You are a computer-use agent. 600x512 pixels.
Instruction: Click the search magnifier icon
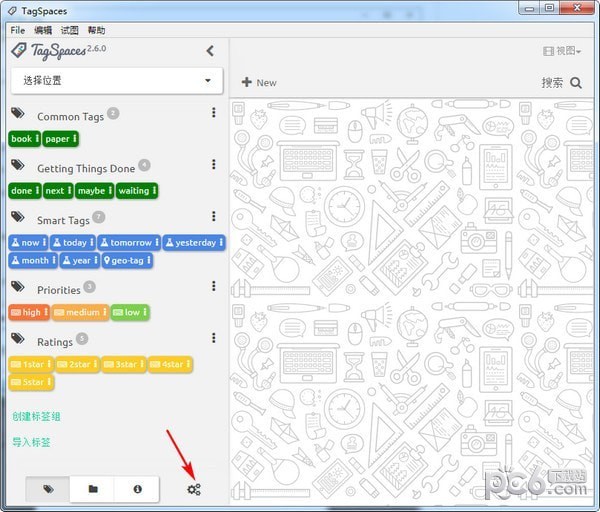576,83
